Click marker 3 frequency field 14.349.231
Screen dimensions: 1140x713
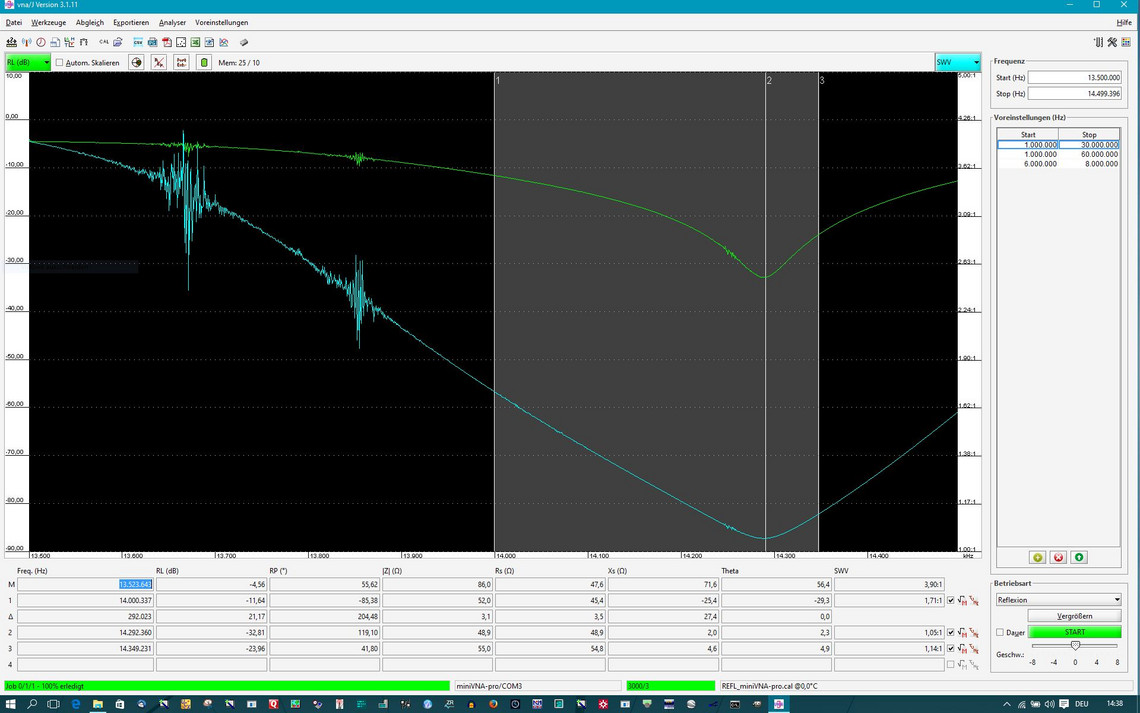pos(85,648)
